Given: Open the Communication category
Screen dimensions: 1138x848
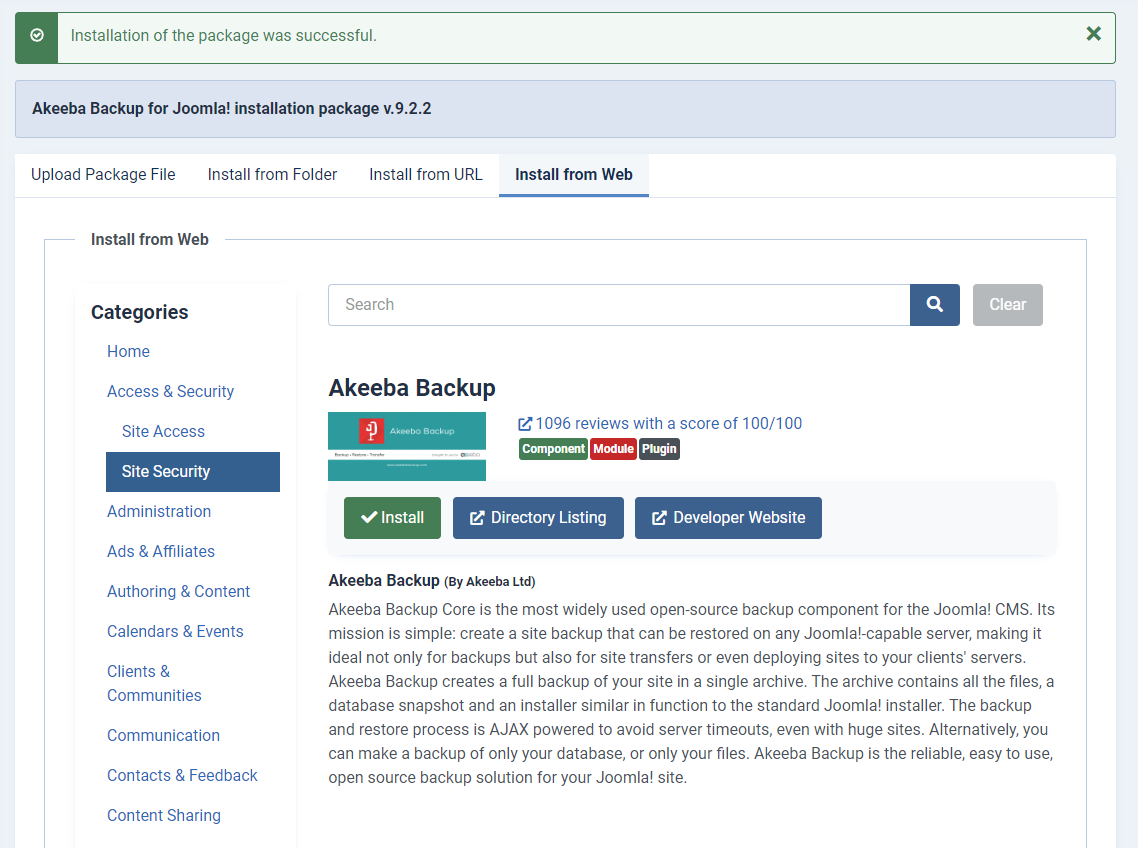Looking at the screenshot, I should click(163, 735).
